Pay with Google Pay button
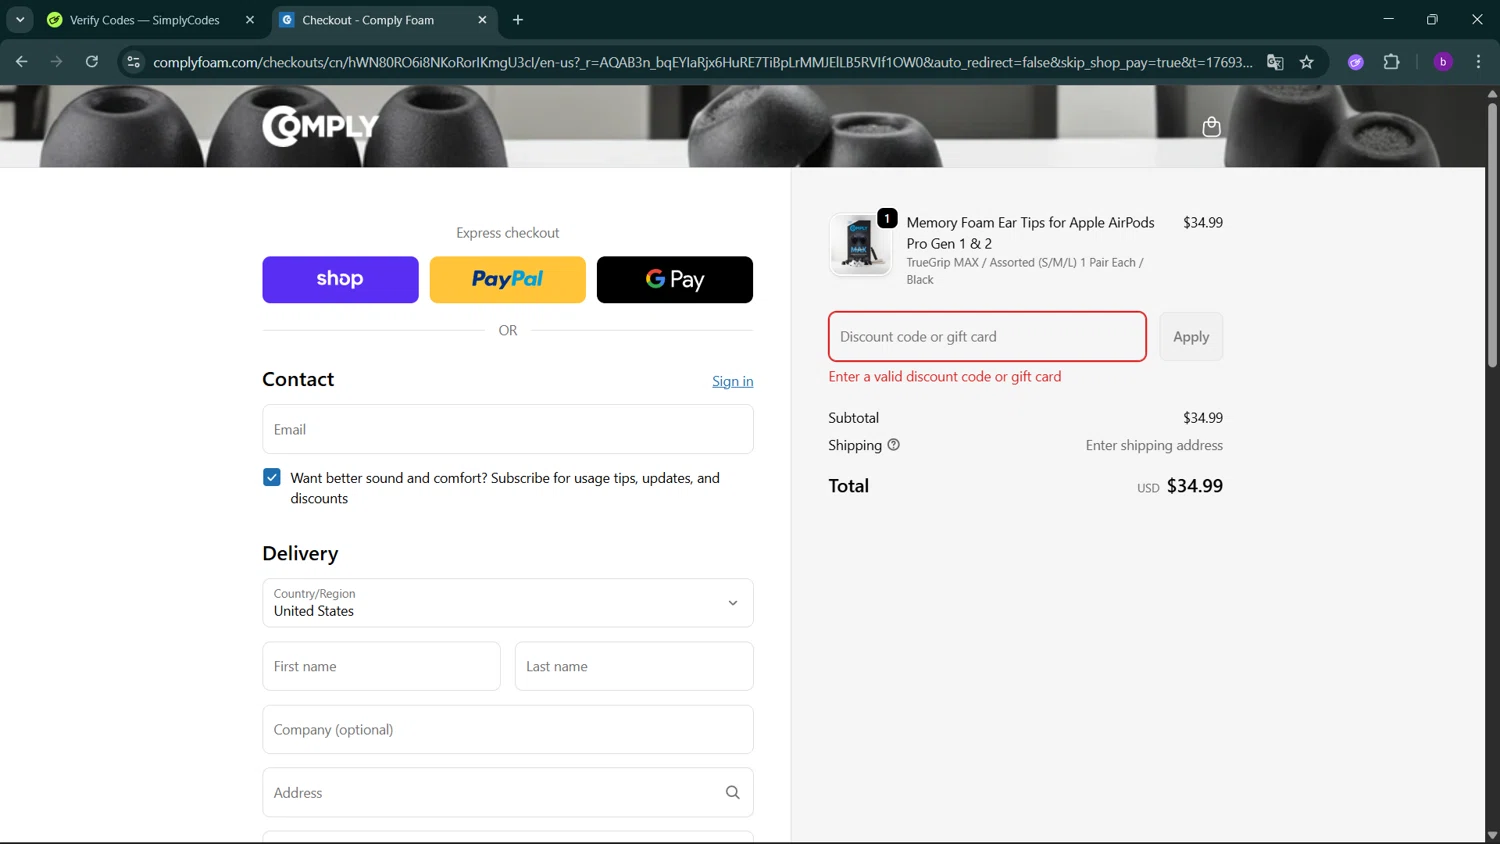Viewport: 1500px width, 844px height. pyautogui.click(x=674, y=279)
